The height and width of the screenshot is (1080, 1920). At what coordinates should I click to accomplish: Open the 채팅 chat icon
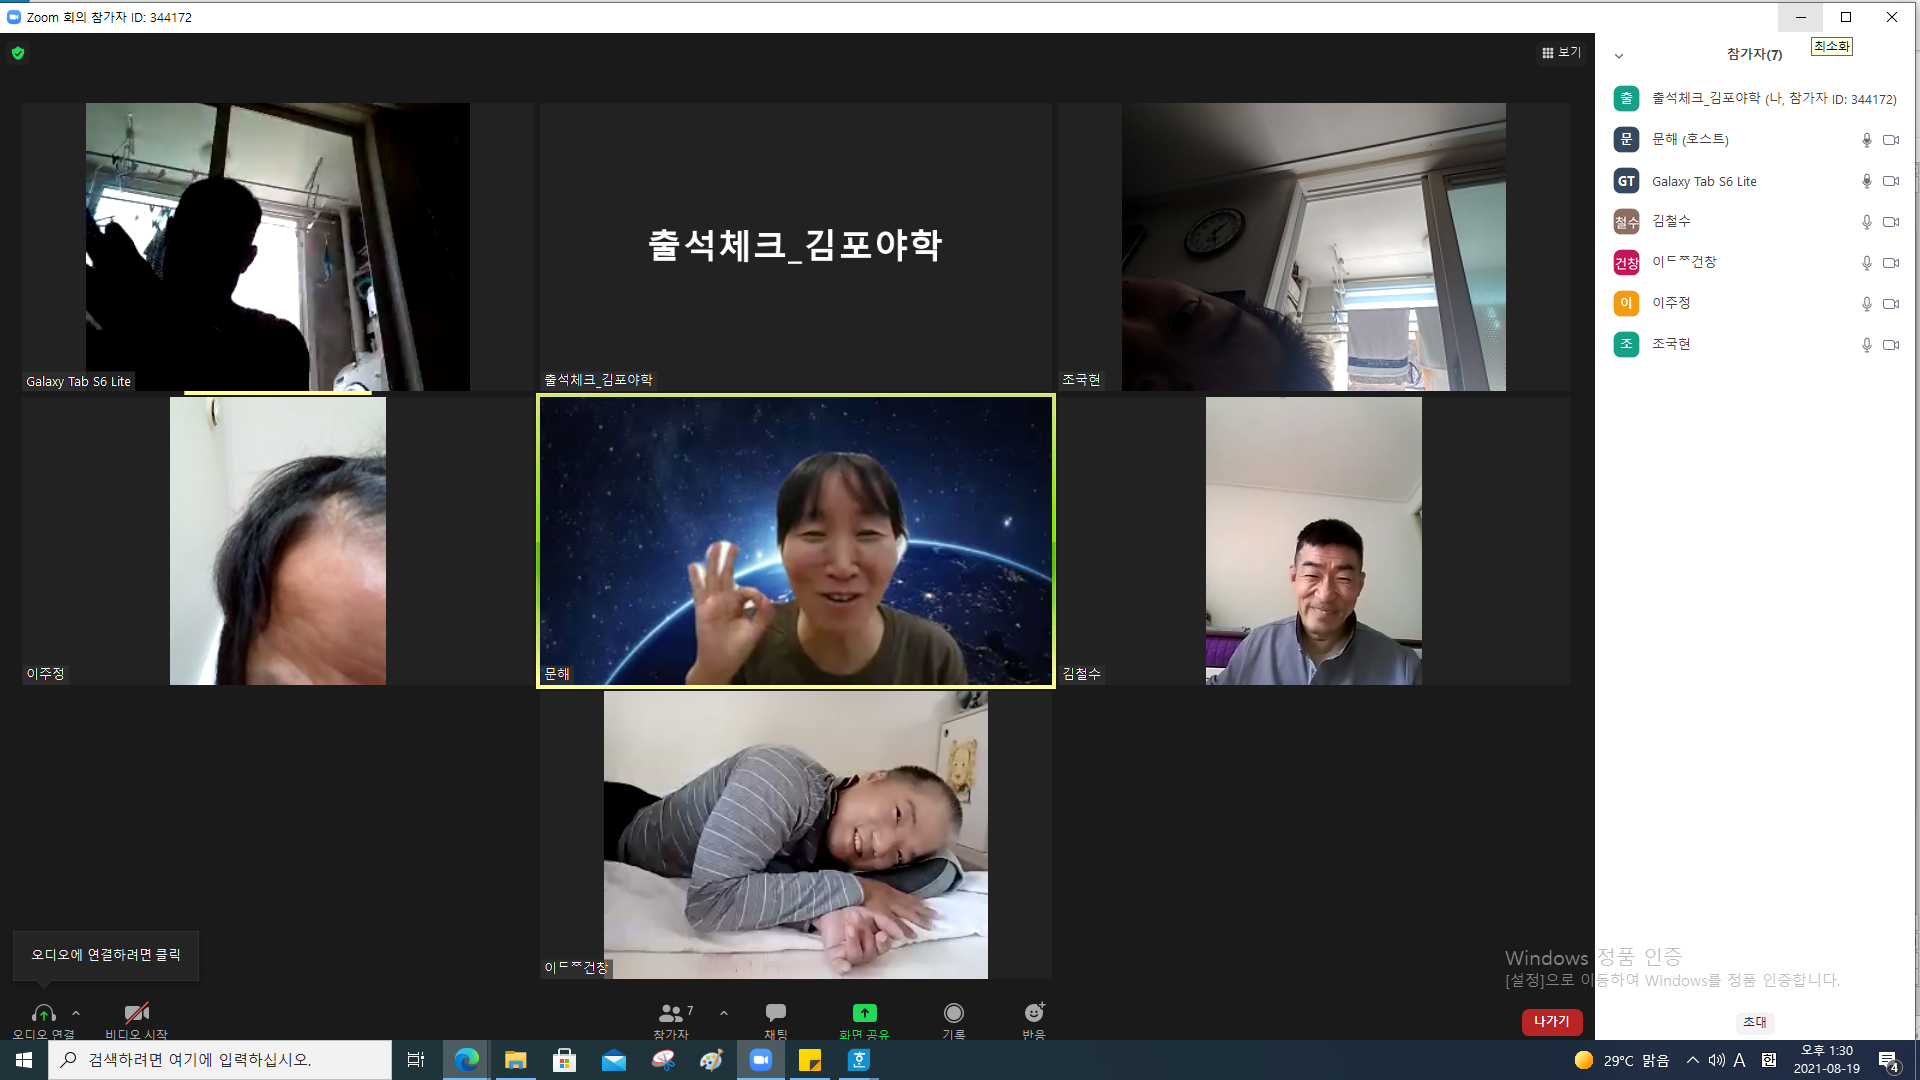tap(776, 1013)
